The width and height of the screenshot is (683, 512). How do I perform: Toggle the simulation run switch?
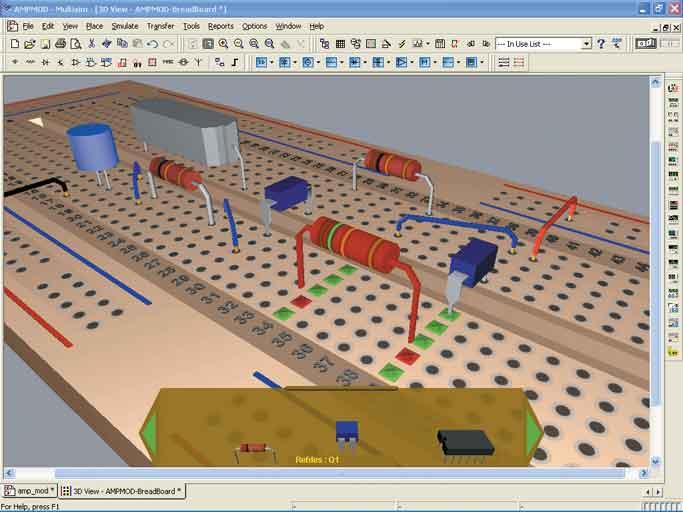pyautogui.click(x=646, y=43)
